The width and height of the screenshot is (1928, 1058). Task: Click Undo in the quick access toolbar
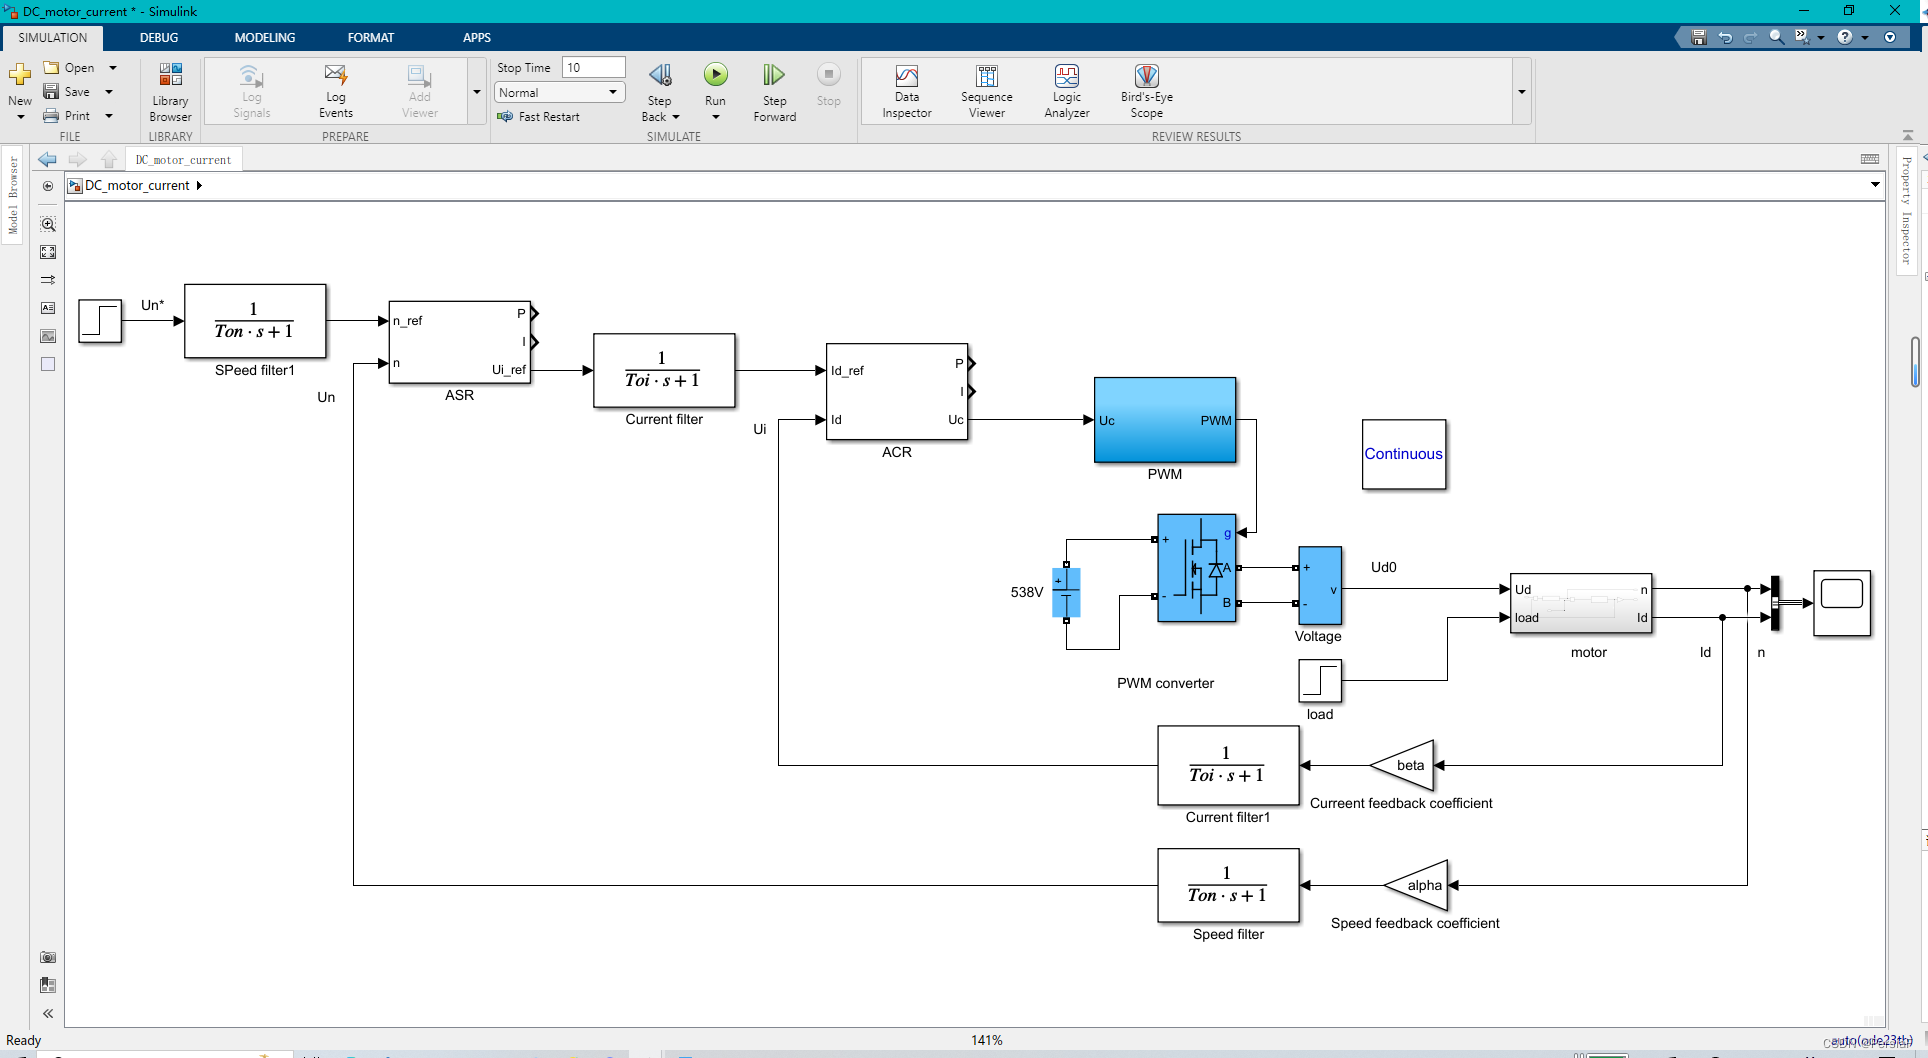pyautogui.click(x=1724, y=36)
